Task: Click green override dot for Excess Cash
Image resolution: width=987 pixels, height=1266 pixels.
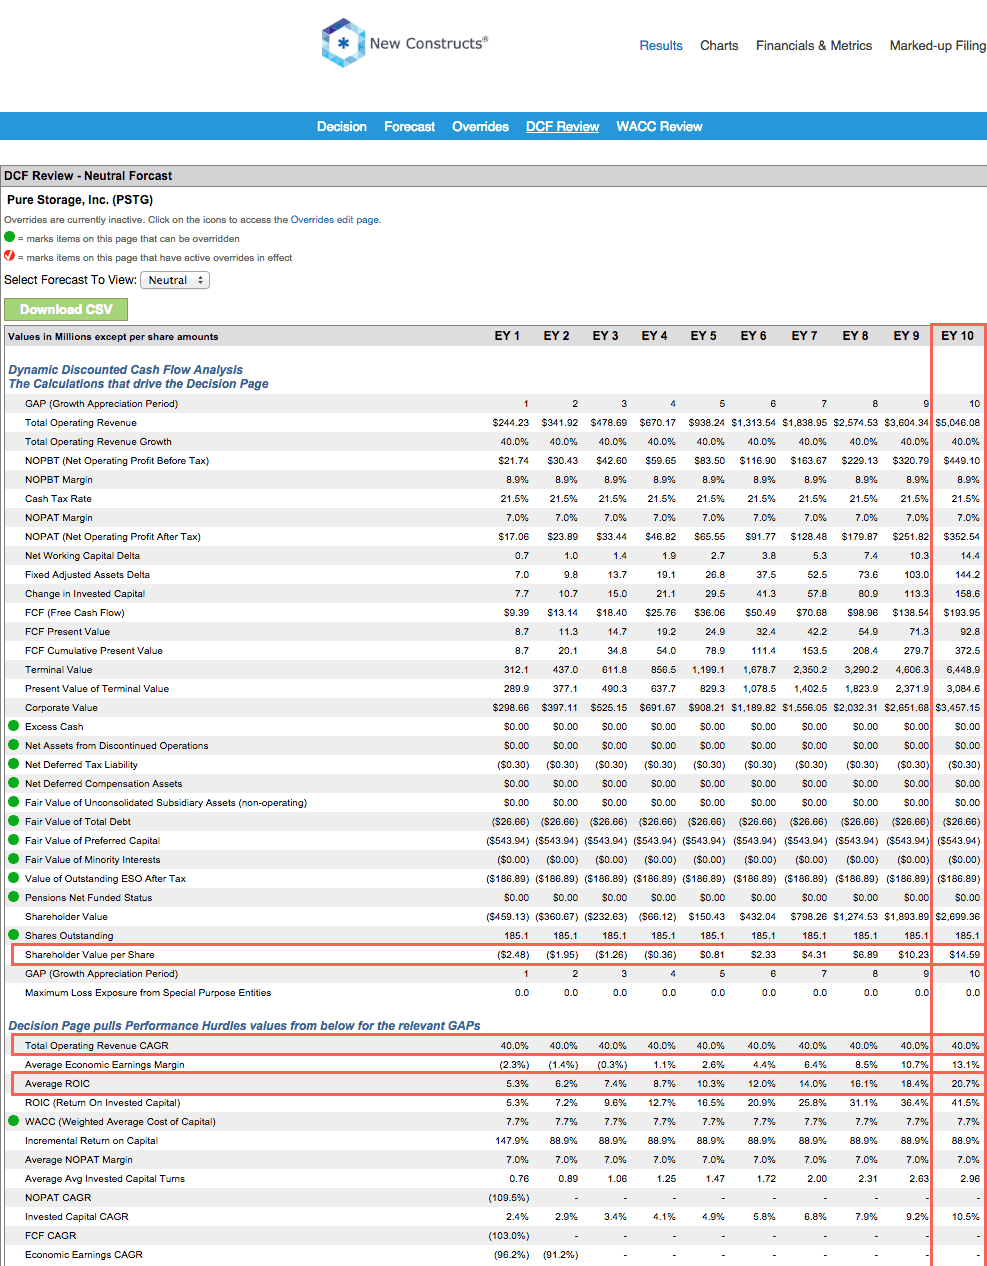Action: coord(14,726)
